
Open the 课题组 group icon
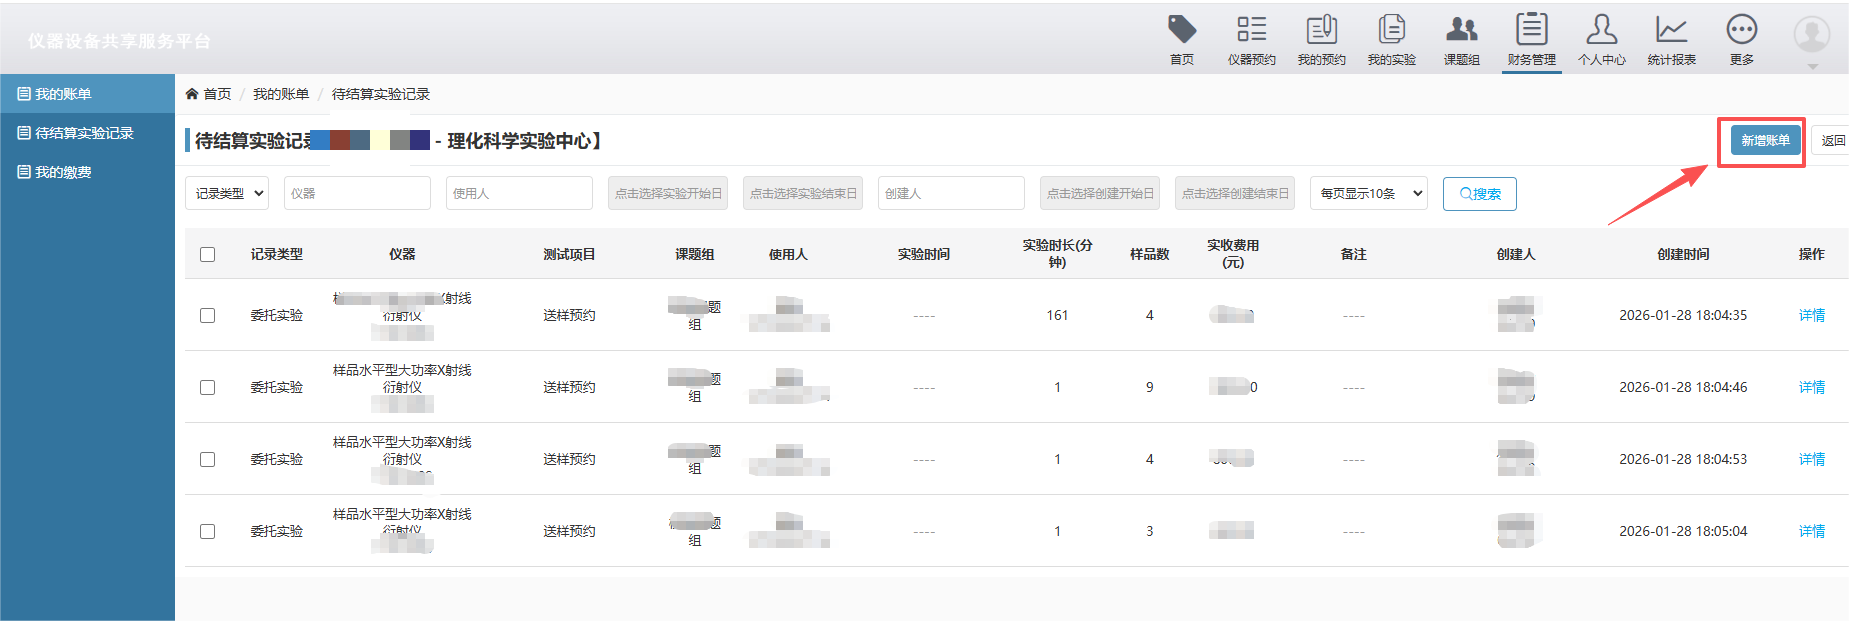tap(1461, 30)
